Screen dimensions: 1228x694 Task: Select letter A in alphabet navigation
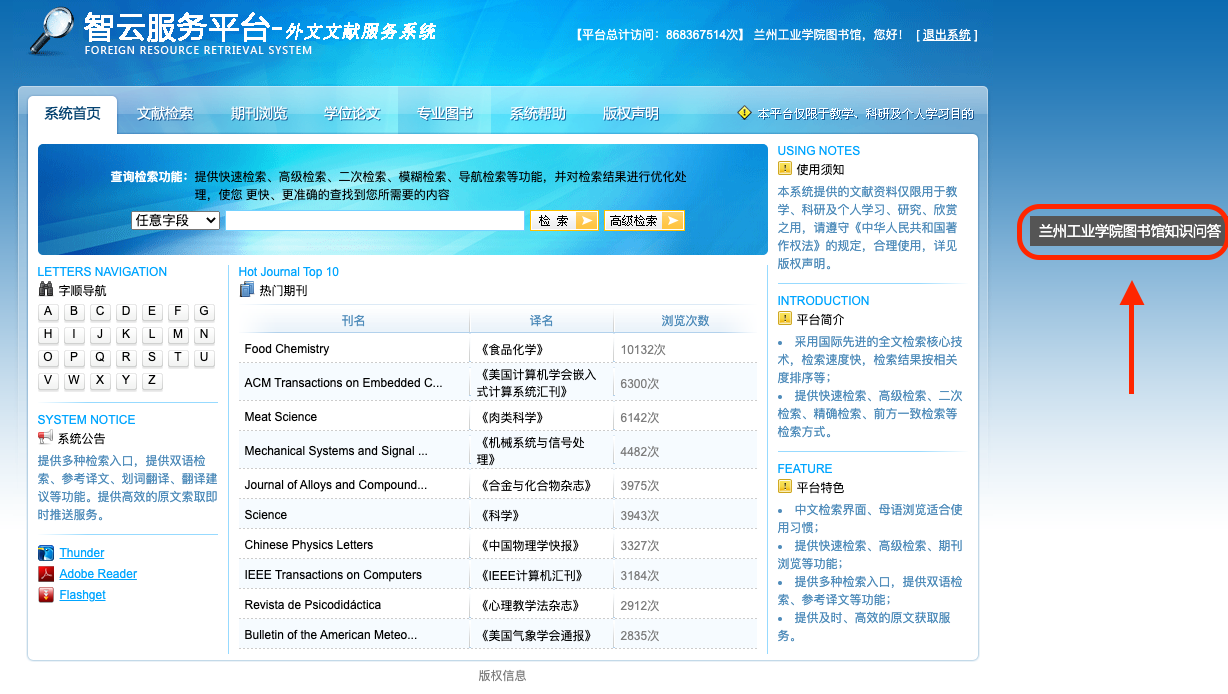click(x=48, y=311)
